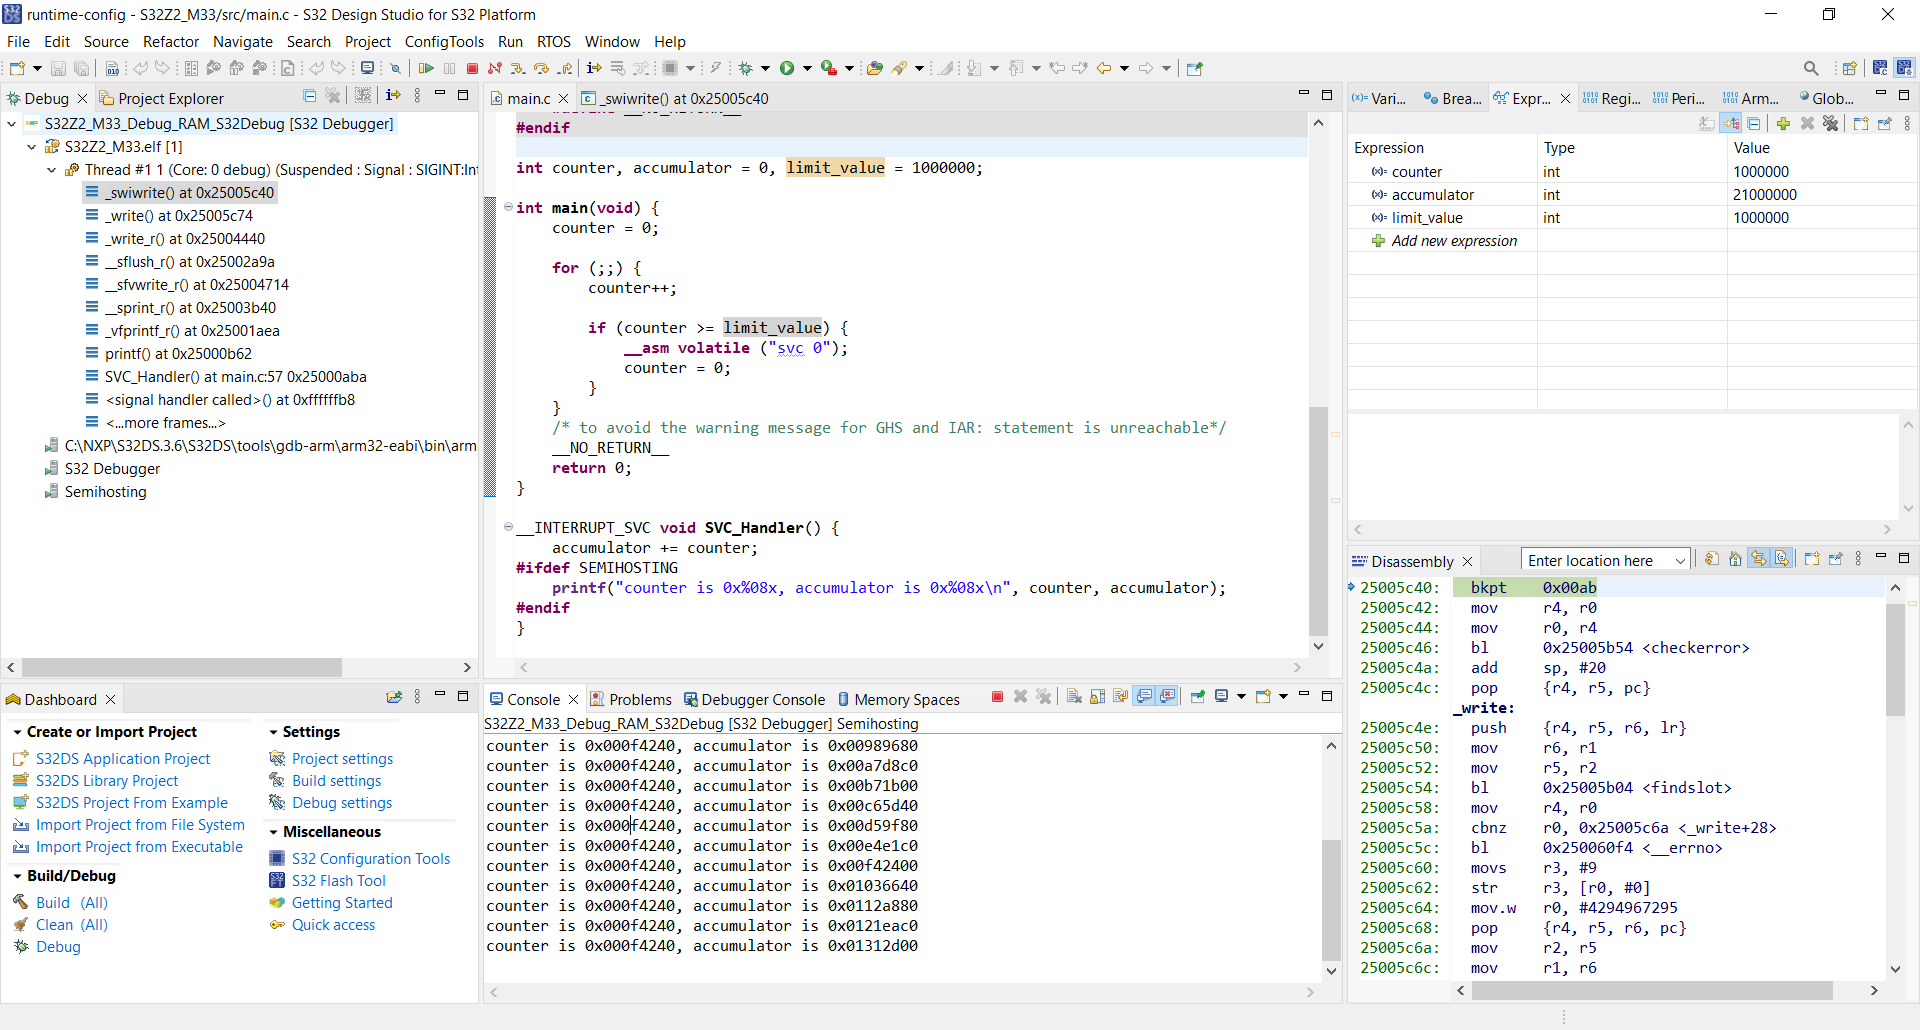Collapse the Thread #1 tree node
The image size is (1920, 1030).
pos(51,170)
